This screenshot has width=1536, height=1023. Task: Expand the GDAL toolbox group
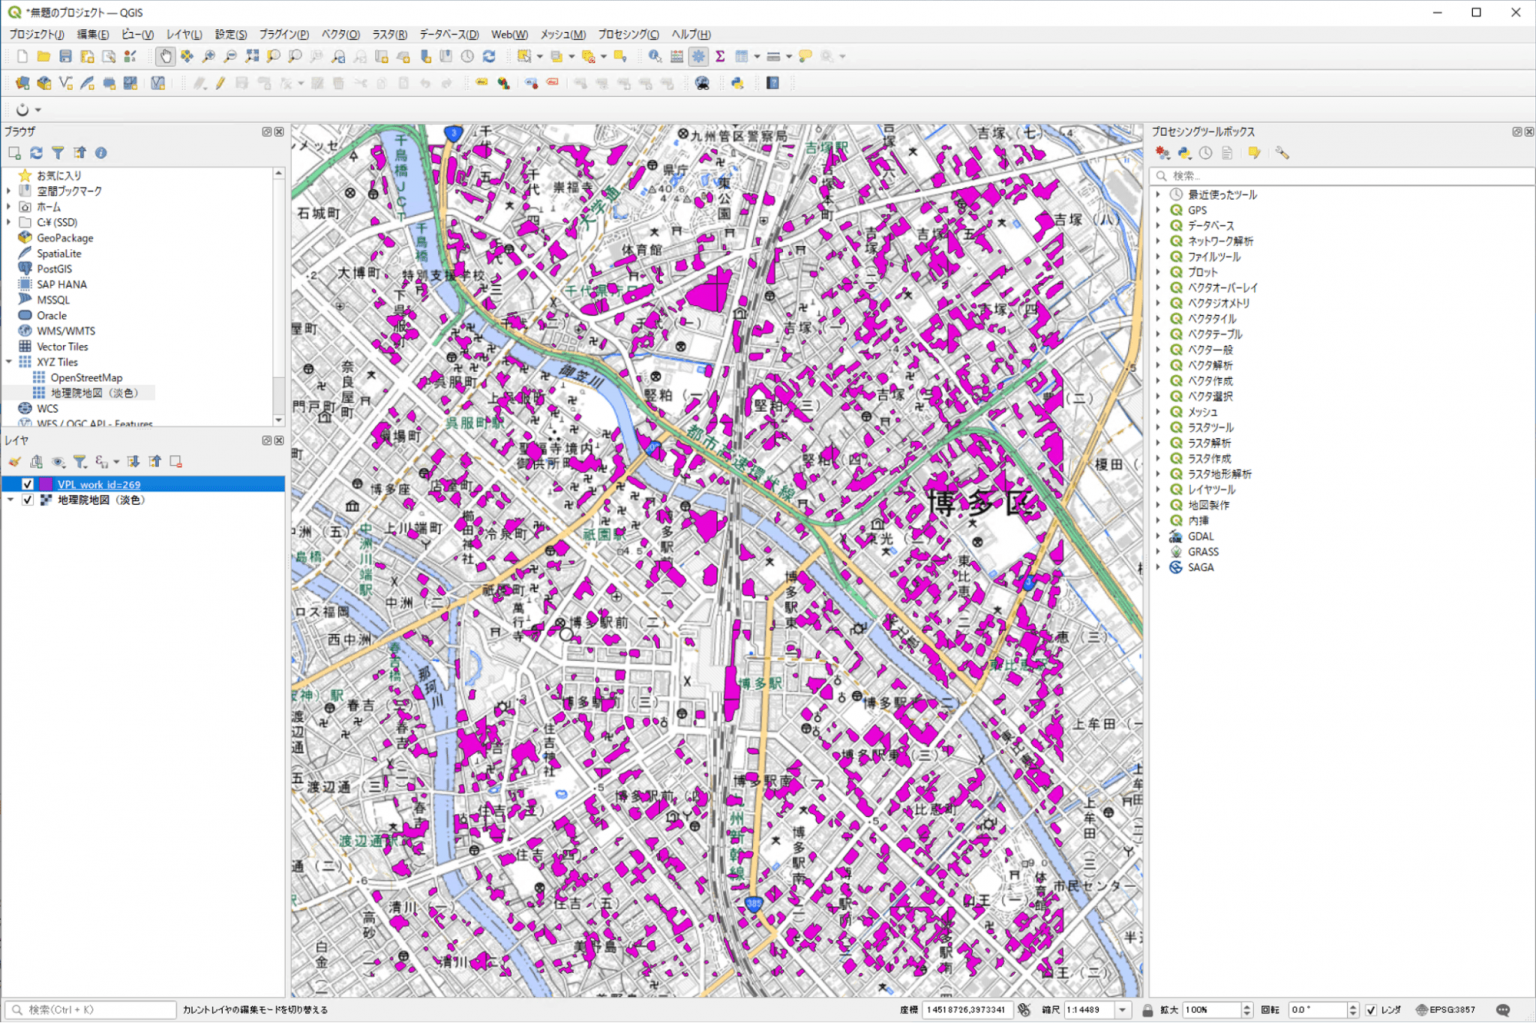click(1159, 536)
